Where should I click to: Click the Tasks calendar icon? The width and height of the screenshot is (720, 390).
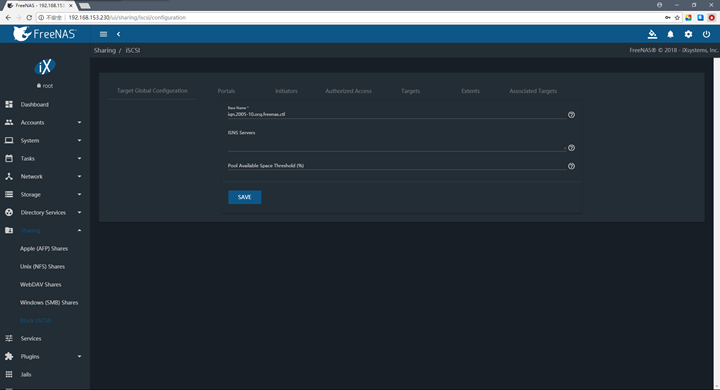[x=9, y=158]
